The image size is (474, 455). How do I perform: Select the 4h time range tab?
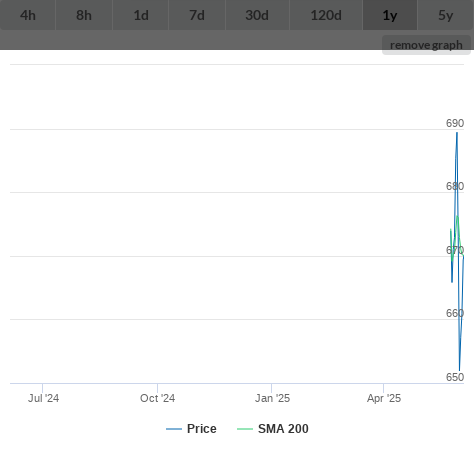pos(28,15)
